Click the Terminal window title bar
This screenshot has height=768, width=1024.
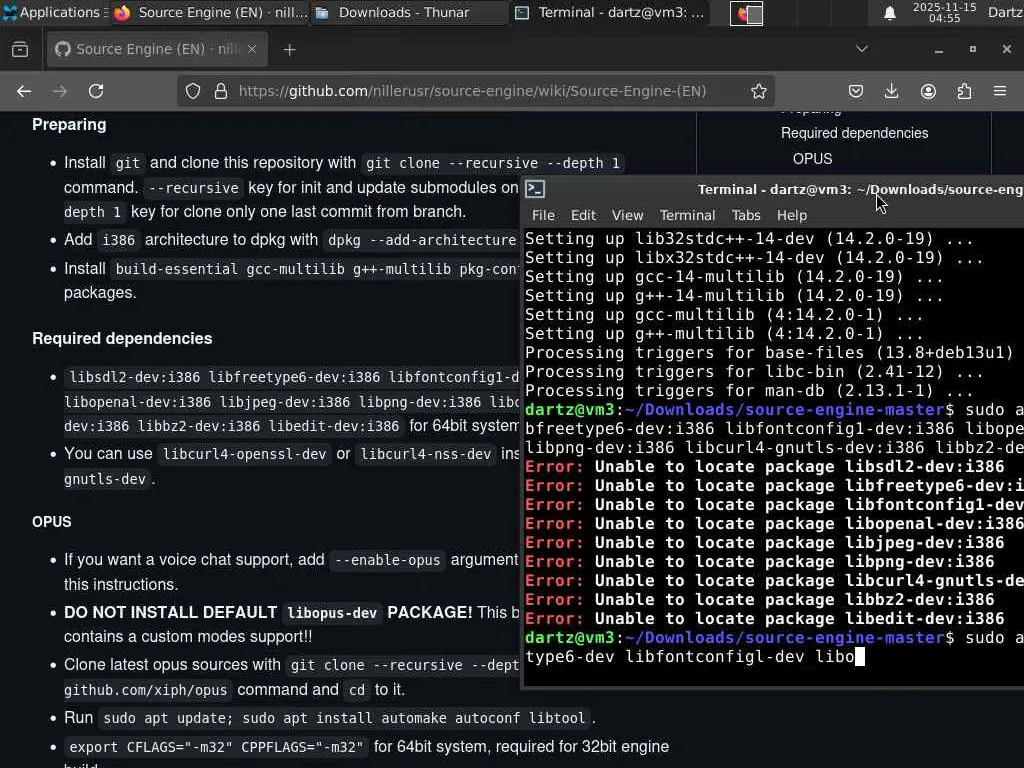coord(773,189)
